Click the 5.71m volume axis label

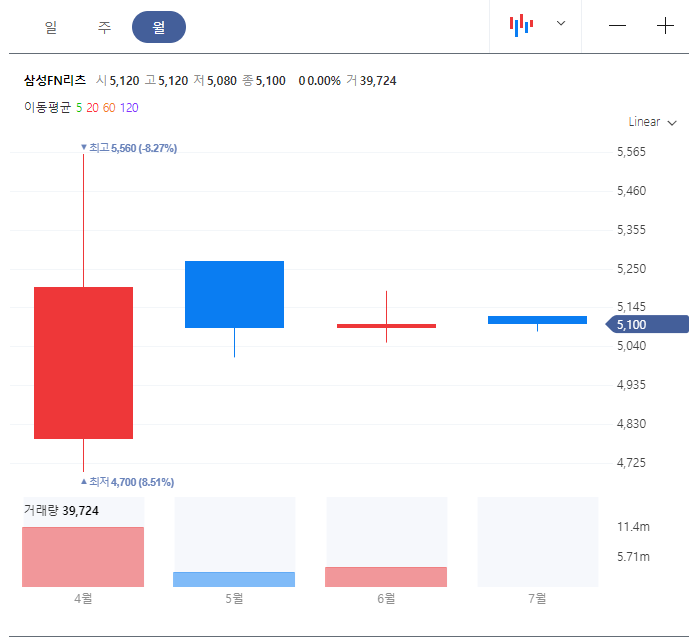click(633, 557)
